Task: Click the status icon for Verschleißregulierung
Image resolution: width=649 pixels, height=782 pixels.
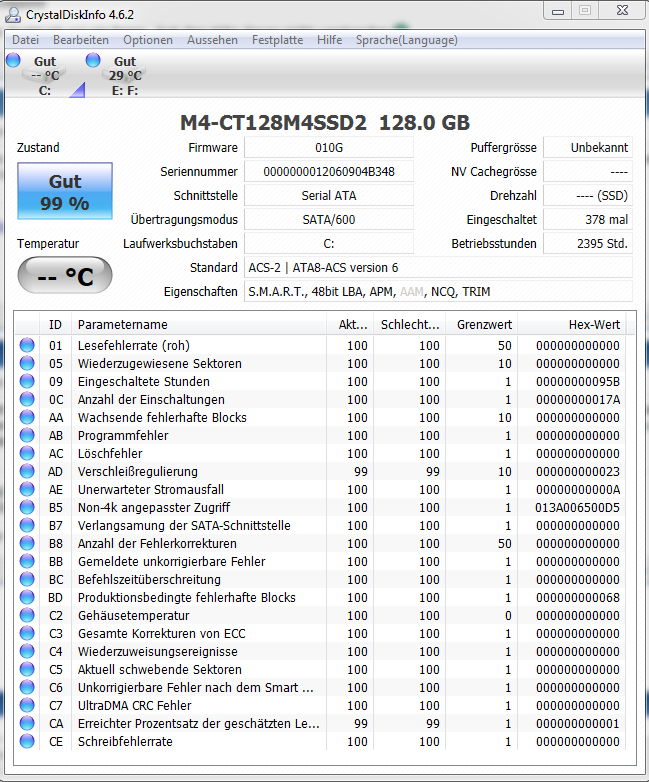Action: point(27,471)
